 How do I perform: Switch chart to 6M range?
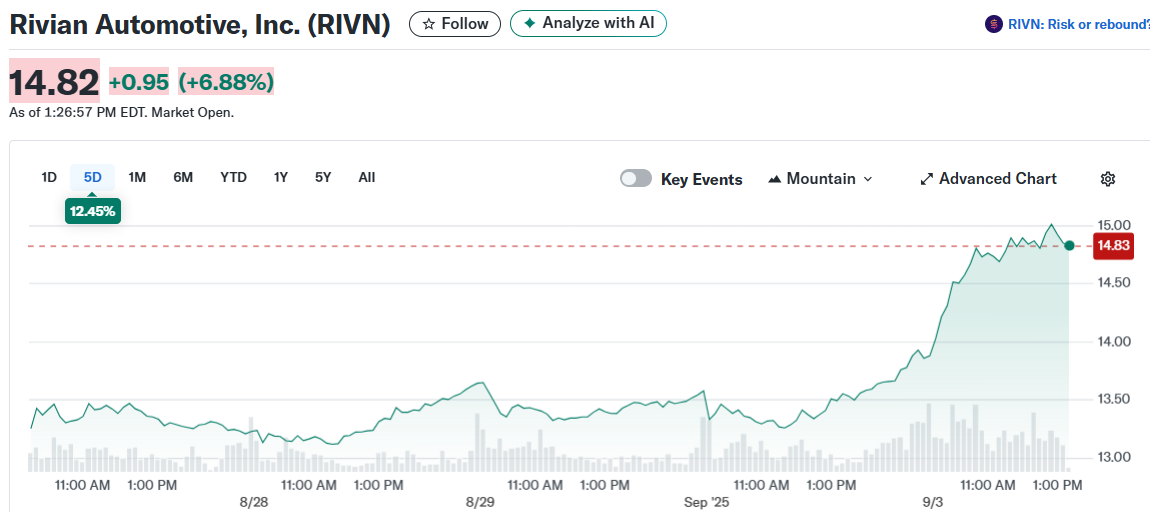tap(183, 178)
